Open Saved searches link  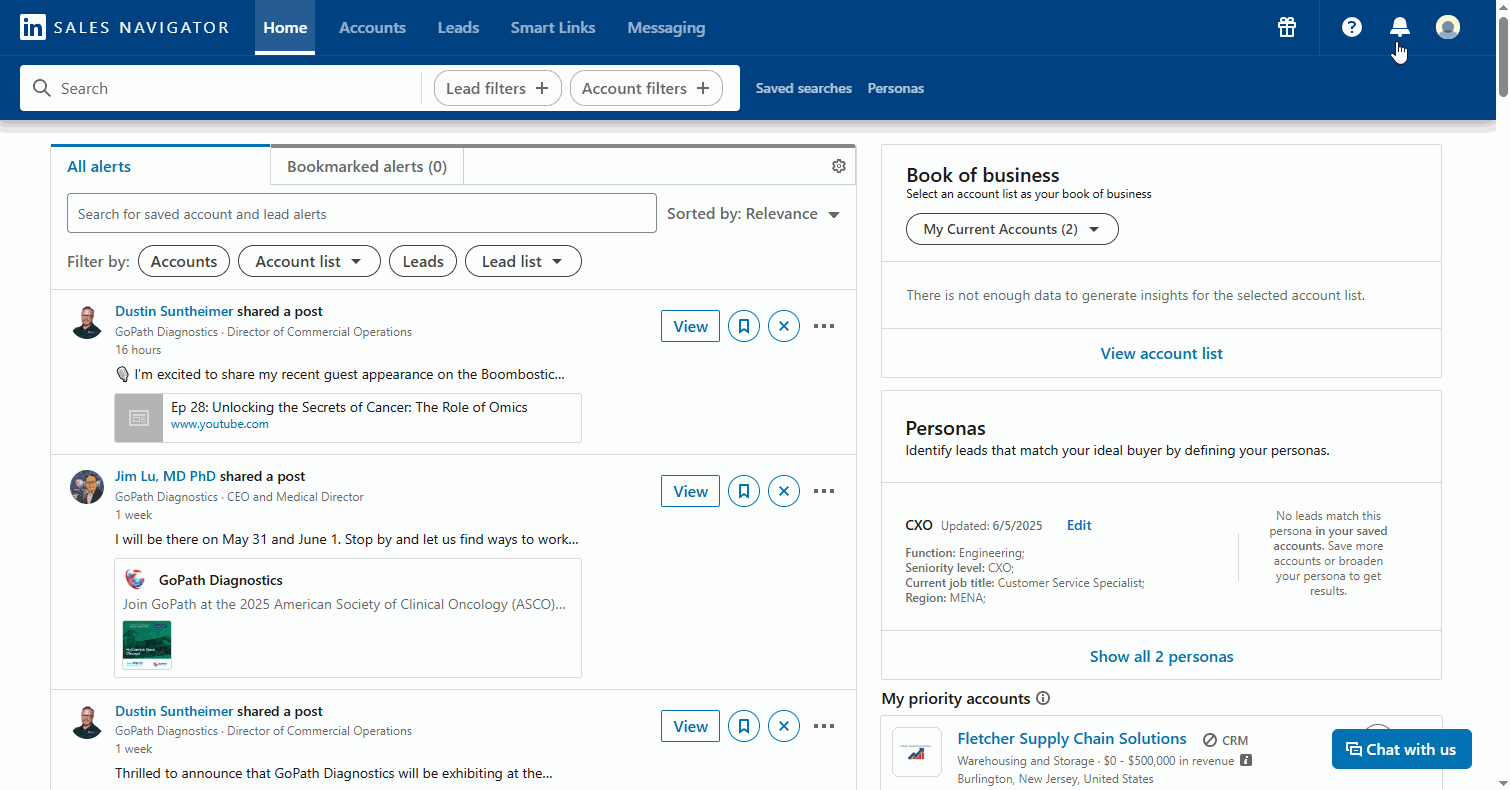(x=804, y=88)
